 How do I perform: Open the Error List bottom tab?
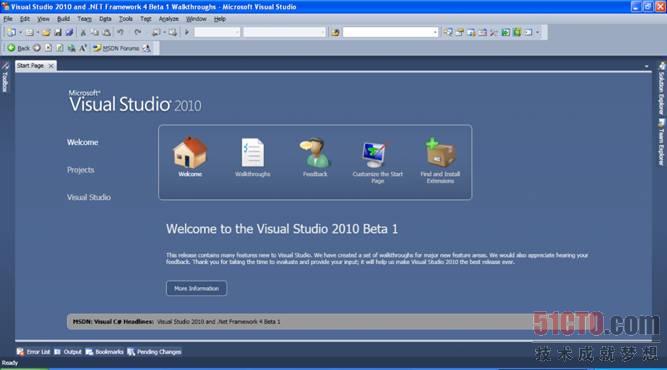click(x=34, y=352)
